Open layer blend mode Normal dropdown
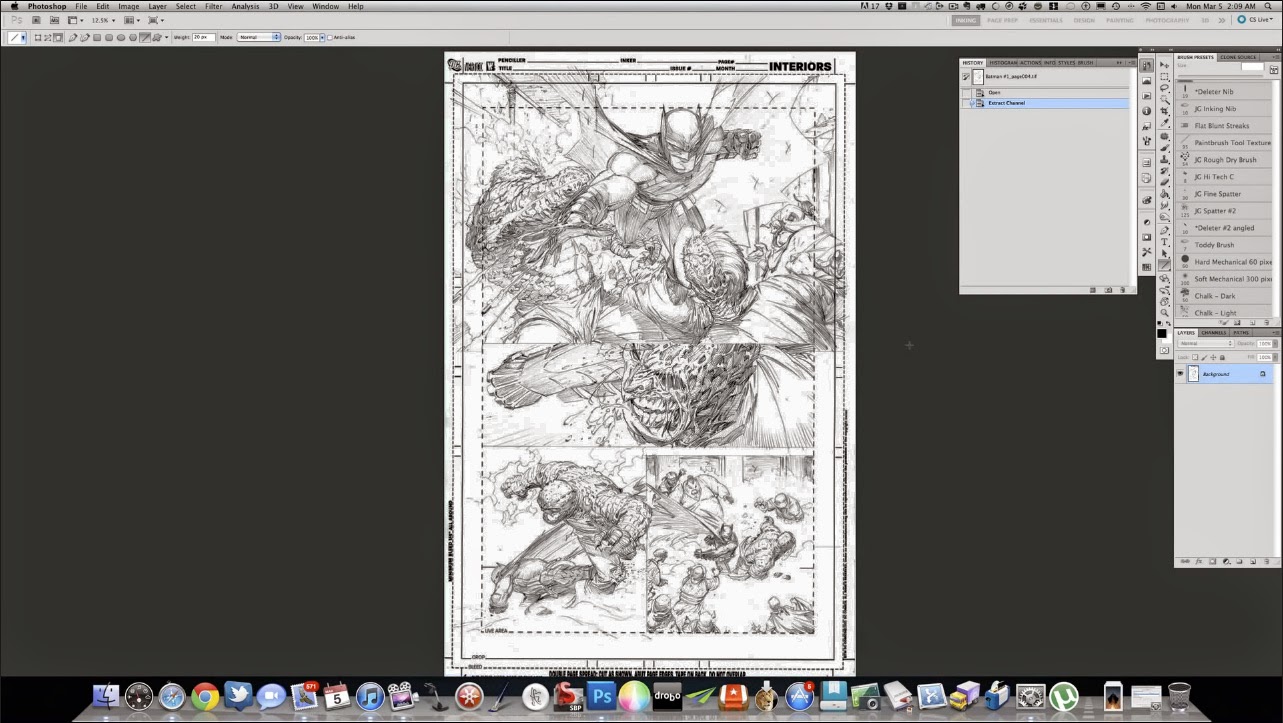 1206,343
